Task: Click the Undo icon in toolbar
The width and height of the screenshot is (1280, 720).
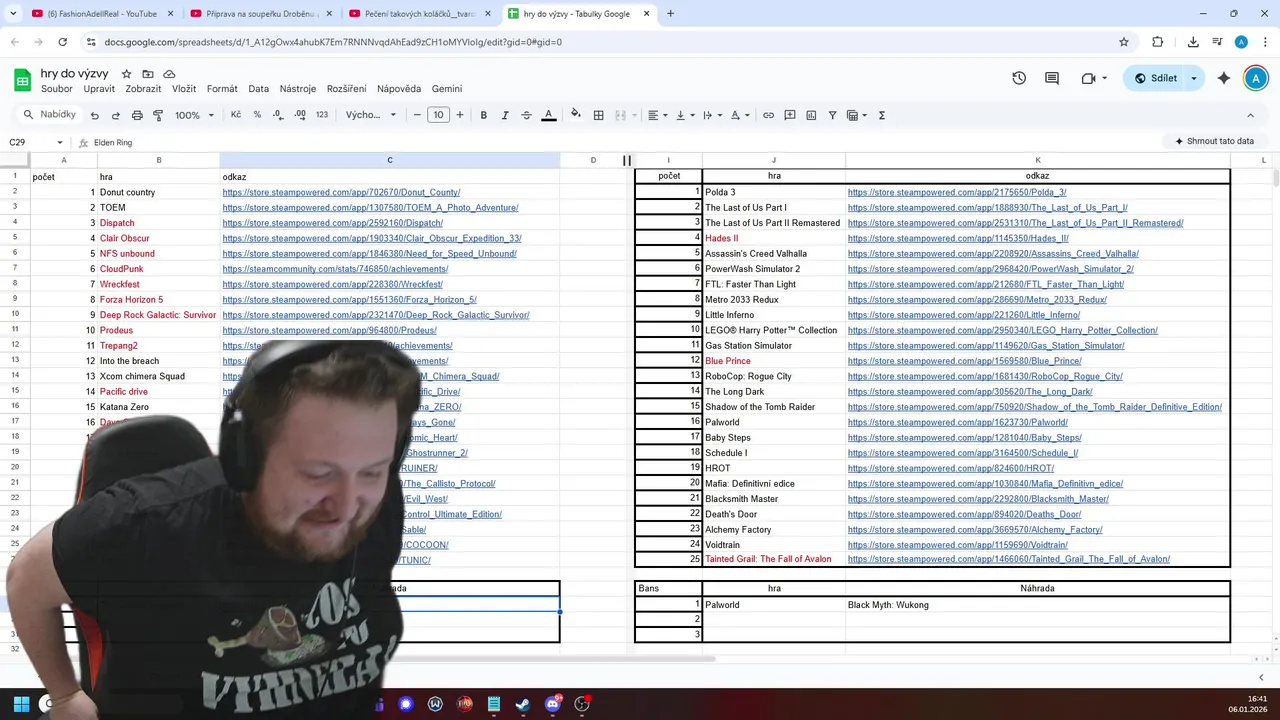Action: point(95,115)
